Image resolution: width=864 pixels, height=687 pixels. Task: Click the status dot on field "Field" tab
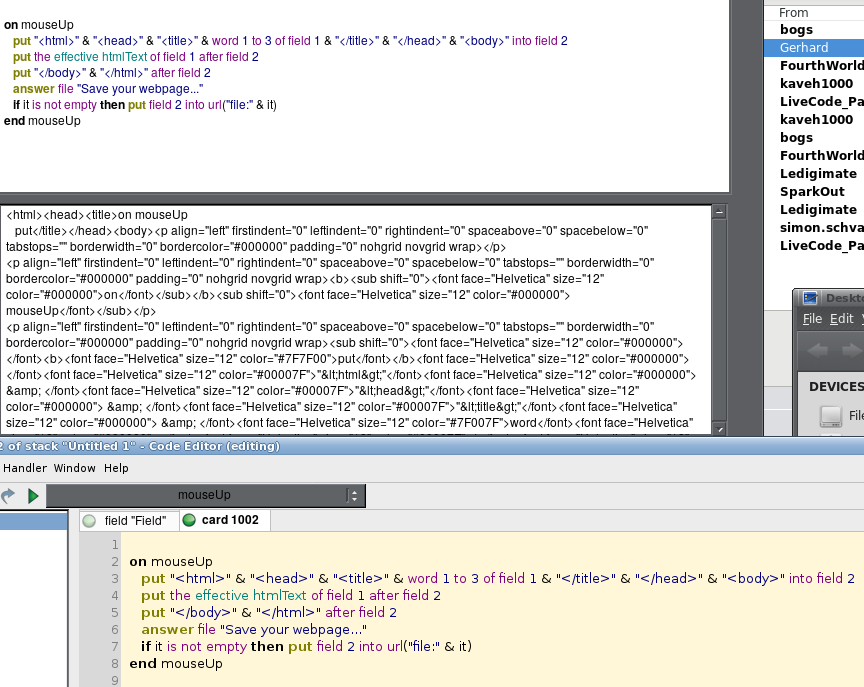click(89, 521)
